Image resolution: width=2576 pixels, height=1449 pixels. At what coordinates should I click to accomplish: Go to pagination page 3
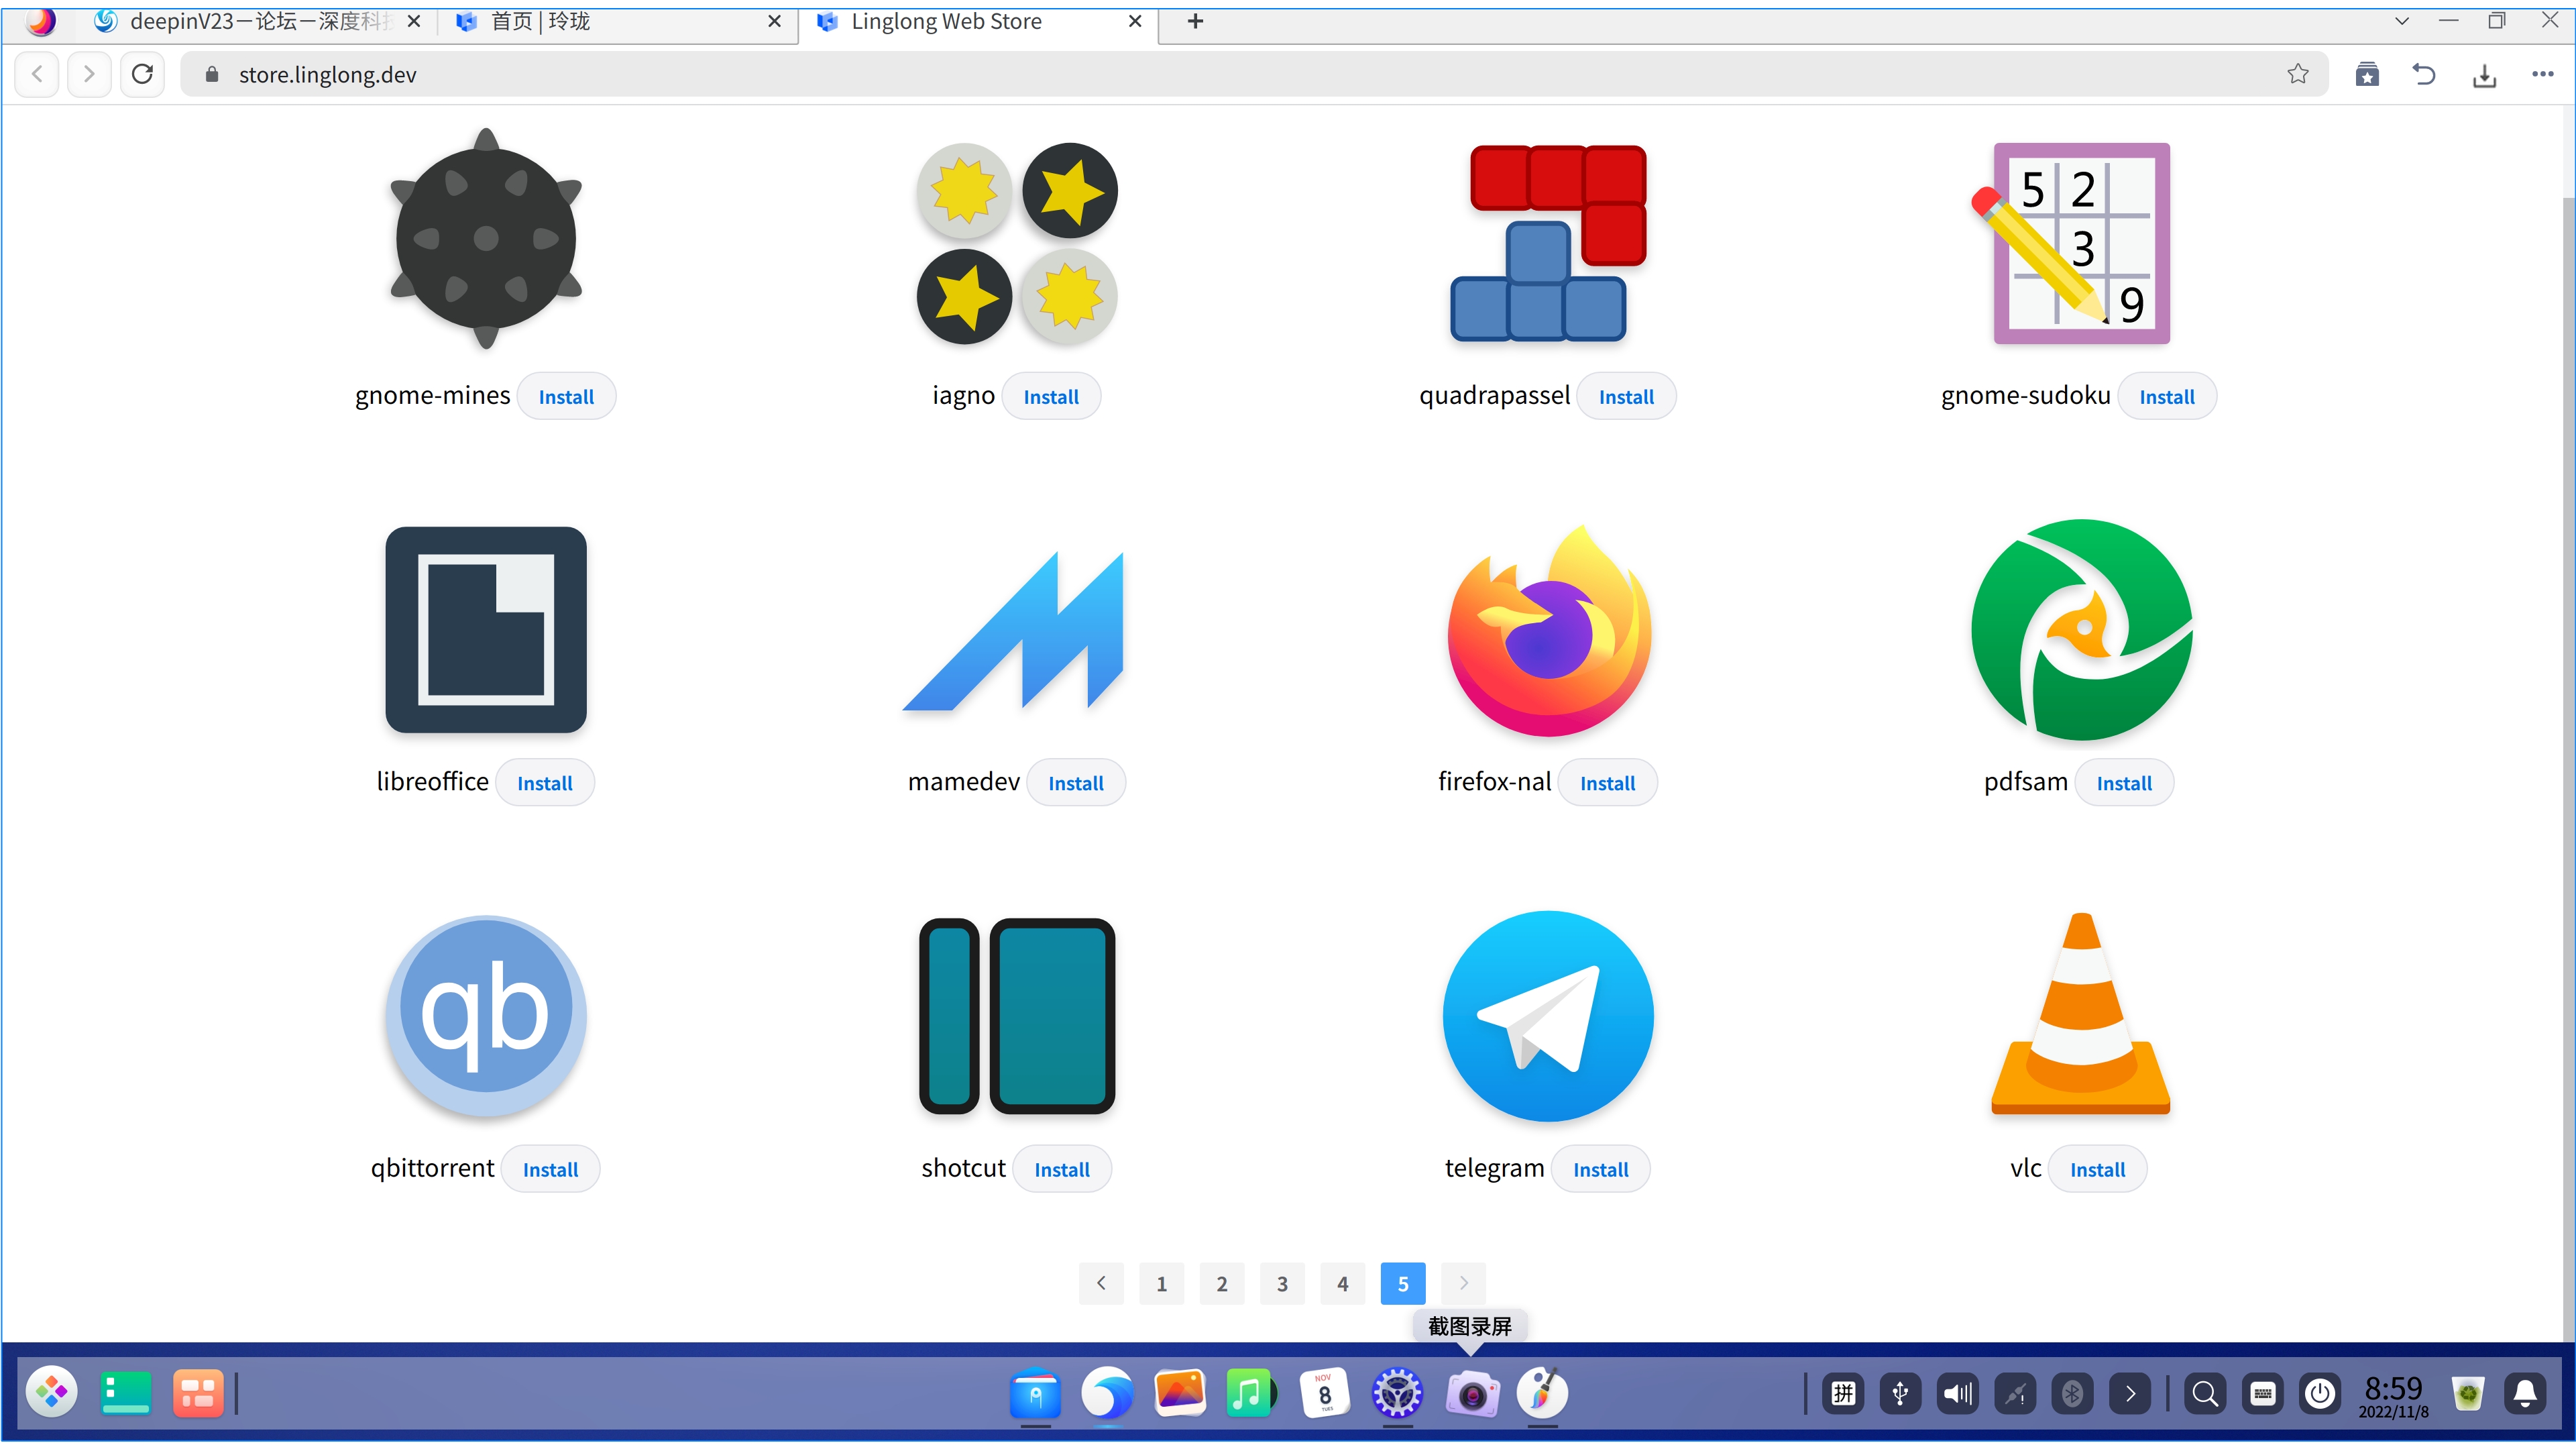pyautogui.click(x=1282, y=1283)
